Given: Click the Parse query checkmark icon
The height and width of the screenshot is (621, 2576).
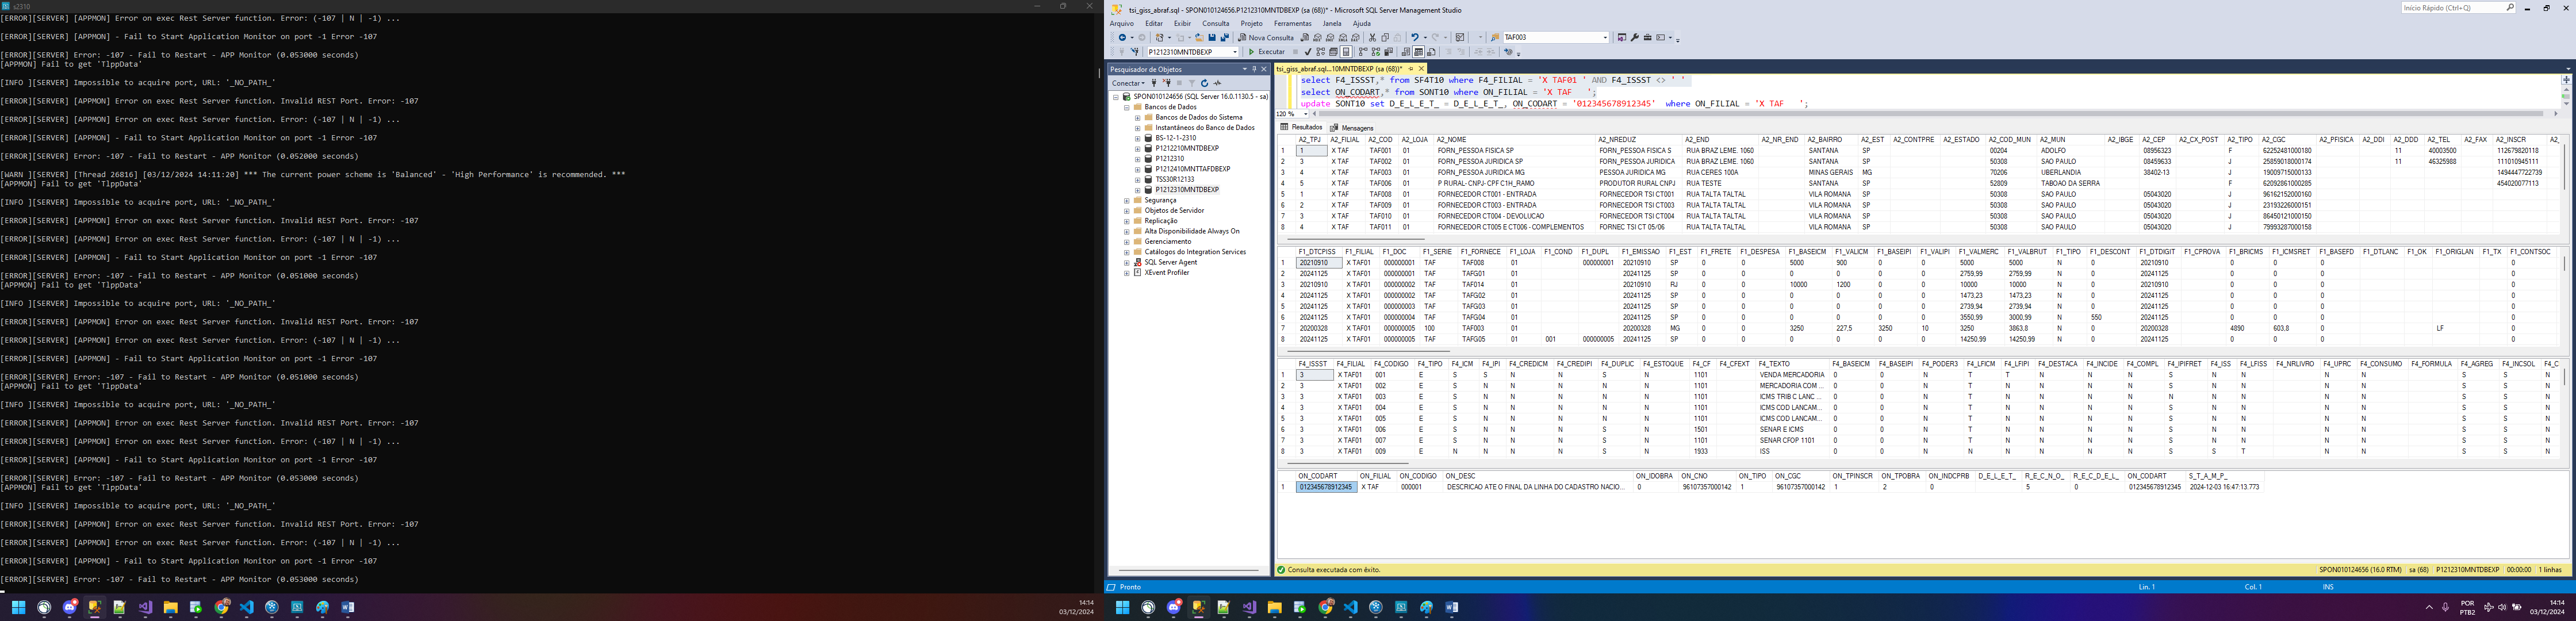Looking at the screenshot, I should pos(1308,52).
